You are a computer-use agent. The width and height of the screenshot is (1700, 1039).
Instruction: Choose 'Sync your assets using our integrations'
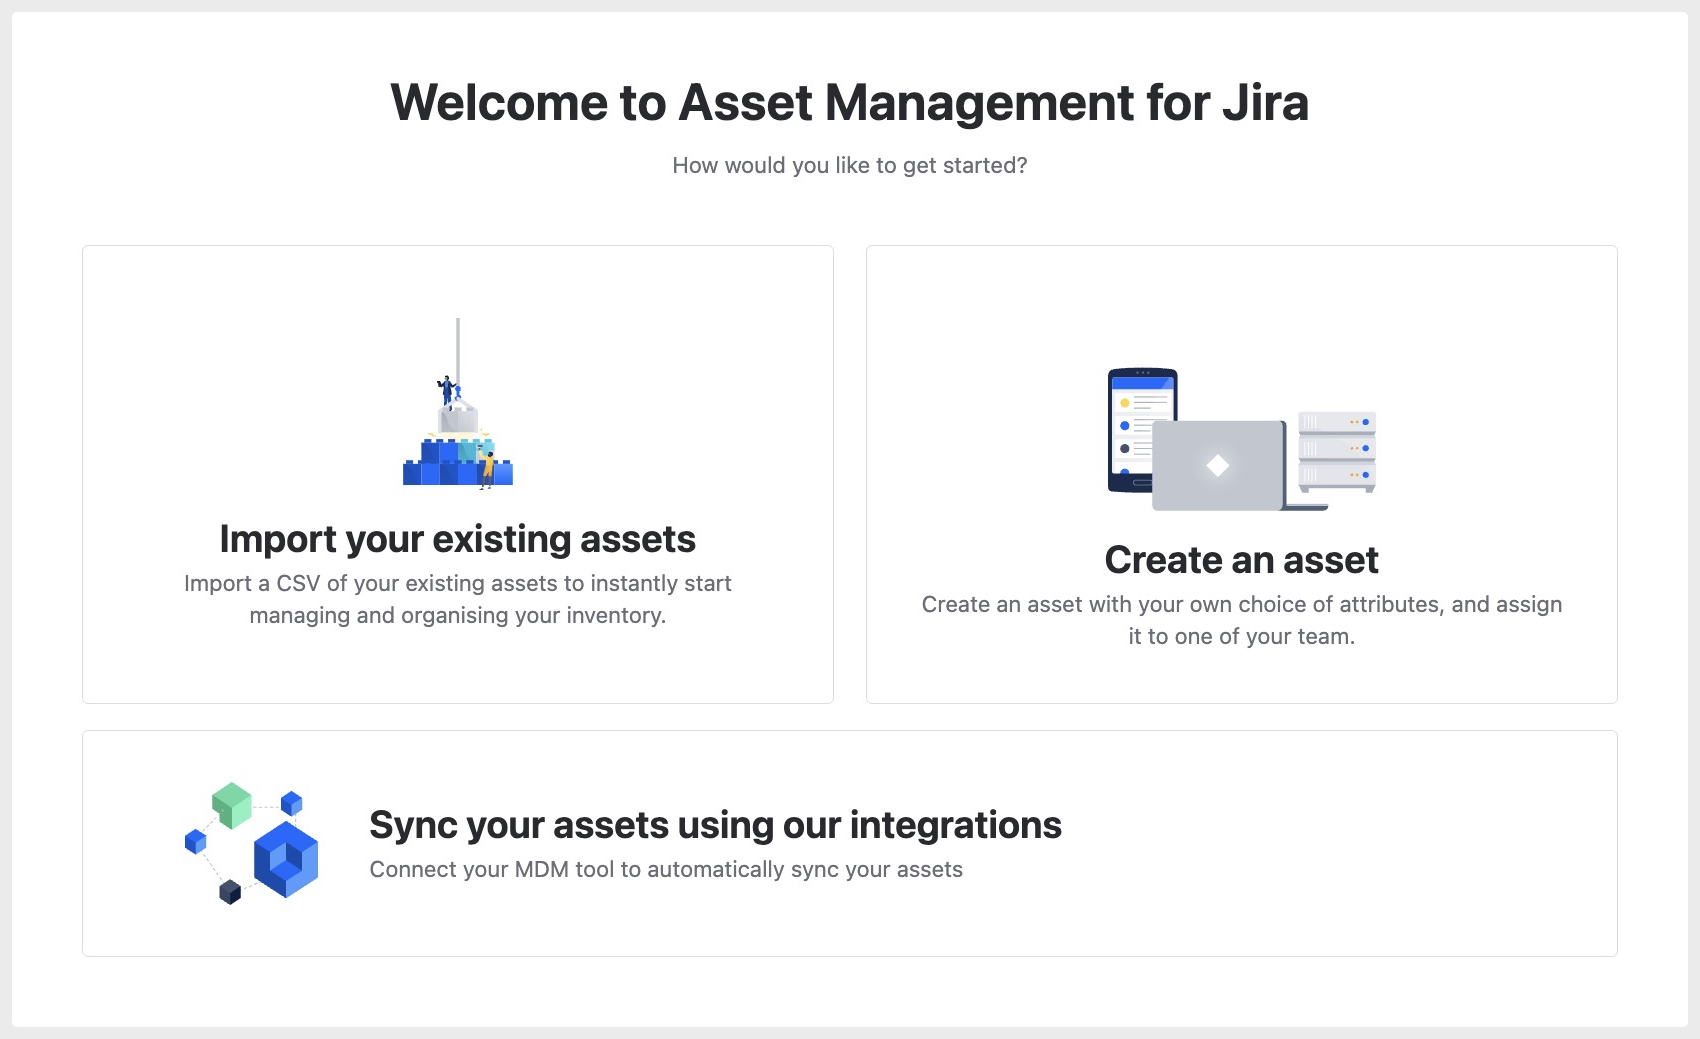click(715, 825)
